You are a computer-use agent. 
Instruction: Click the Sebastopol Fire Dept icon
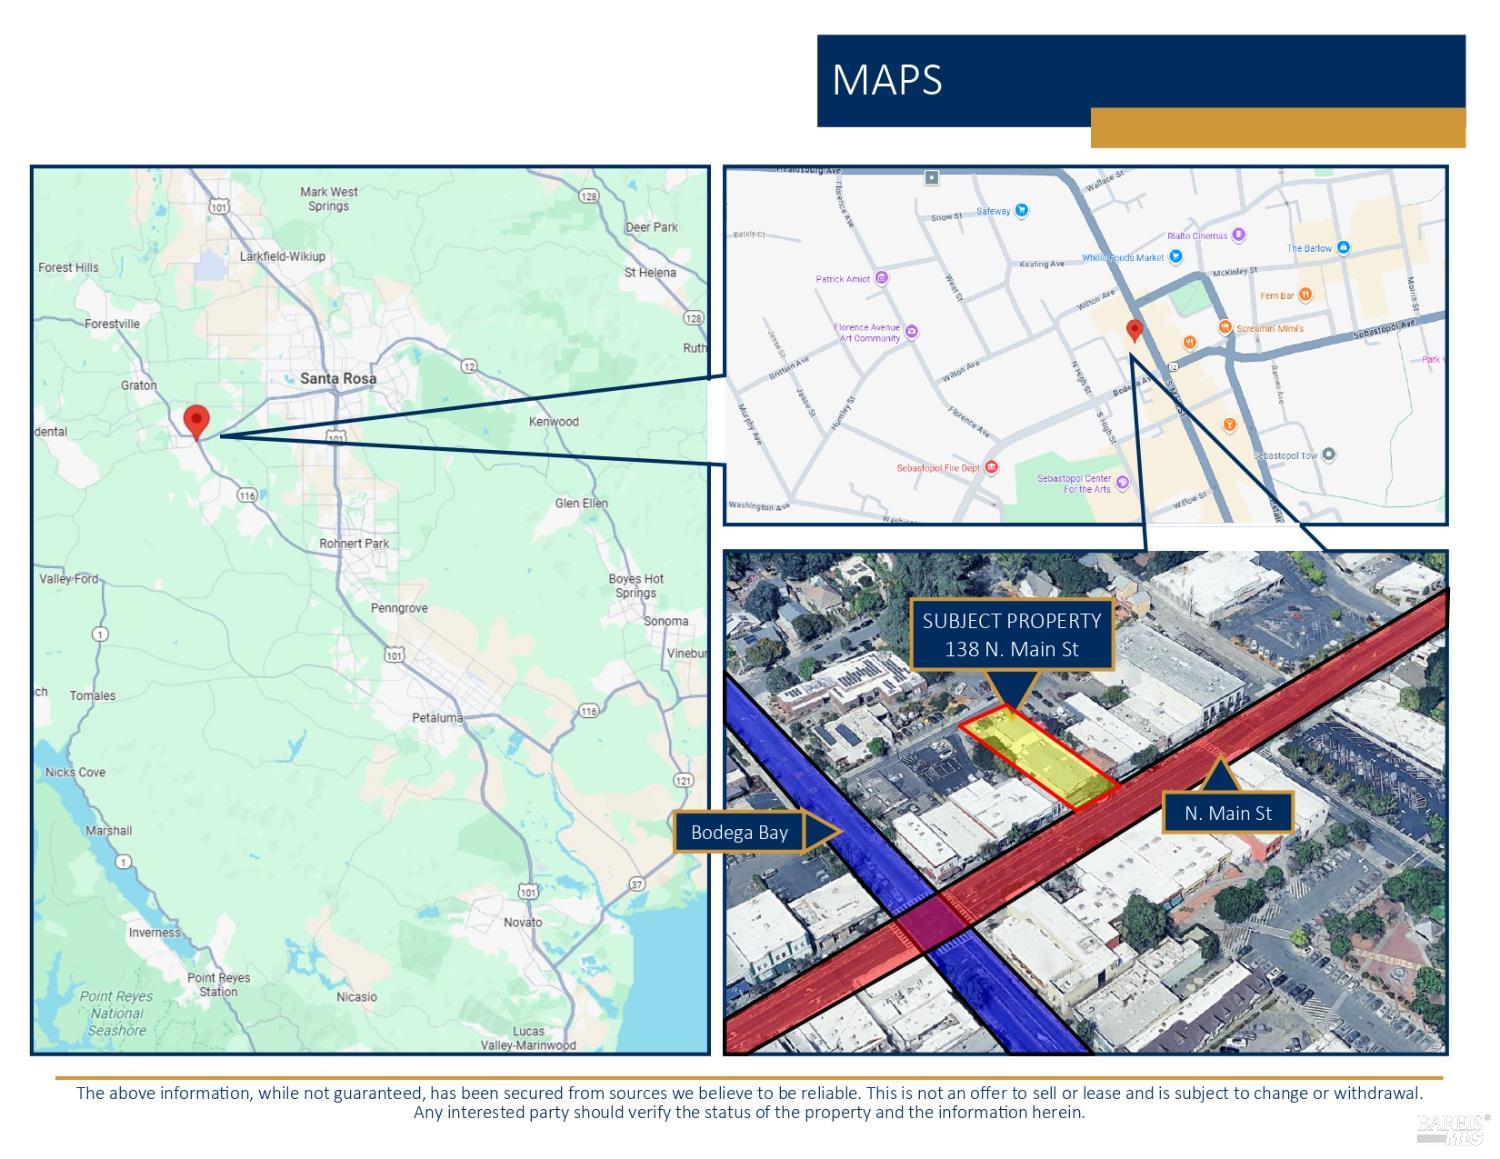(991, 467)
